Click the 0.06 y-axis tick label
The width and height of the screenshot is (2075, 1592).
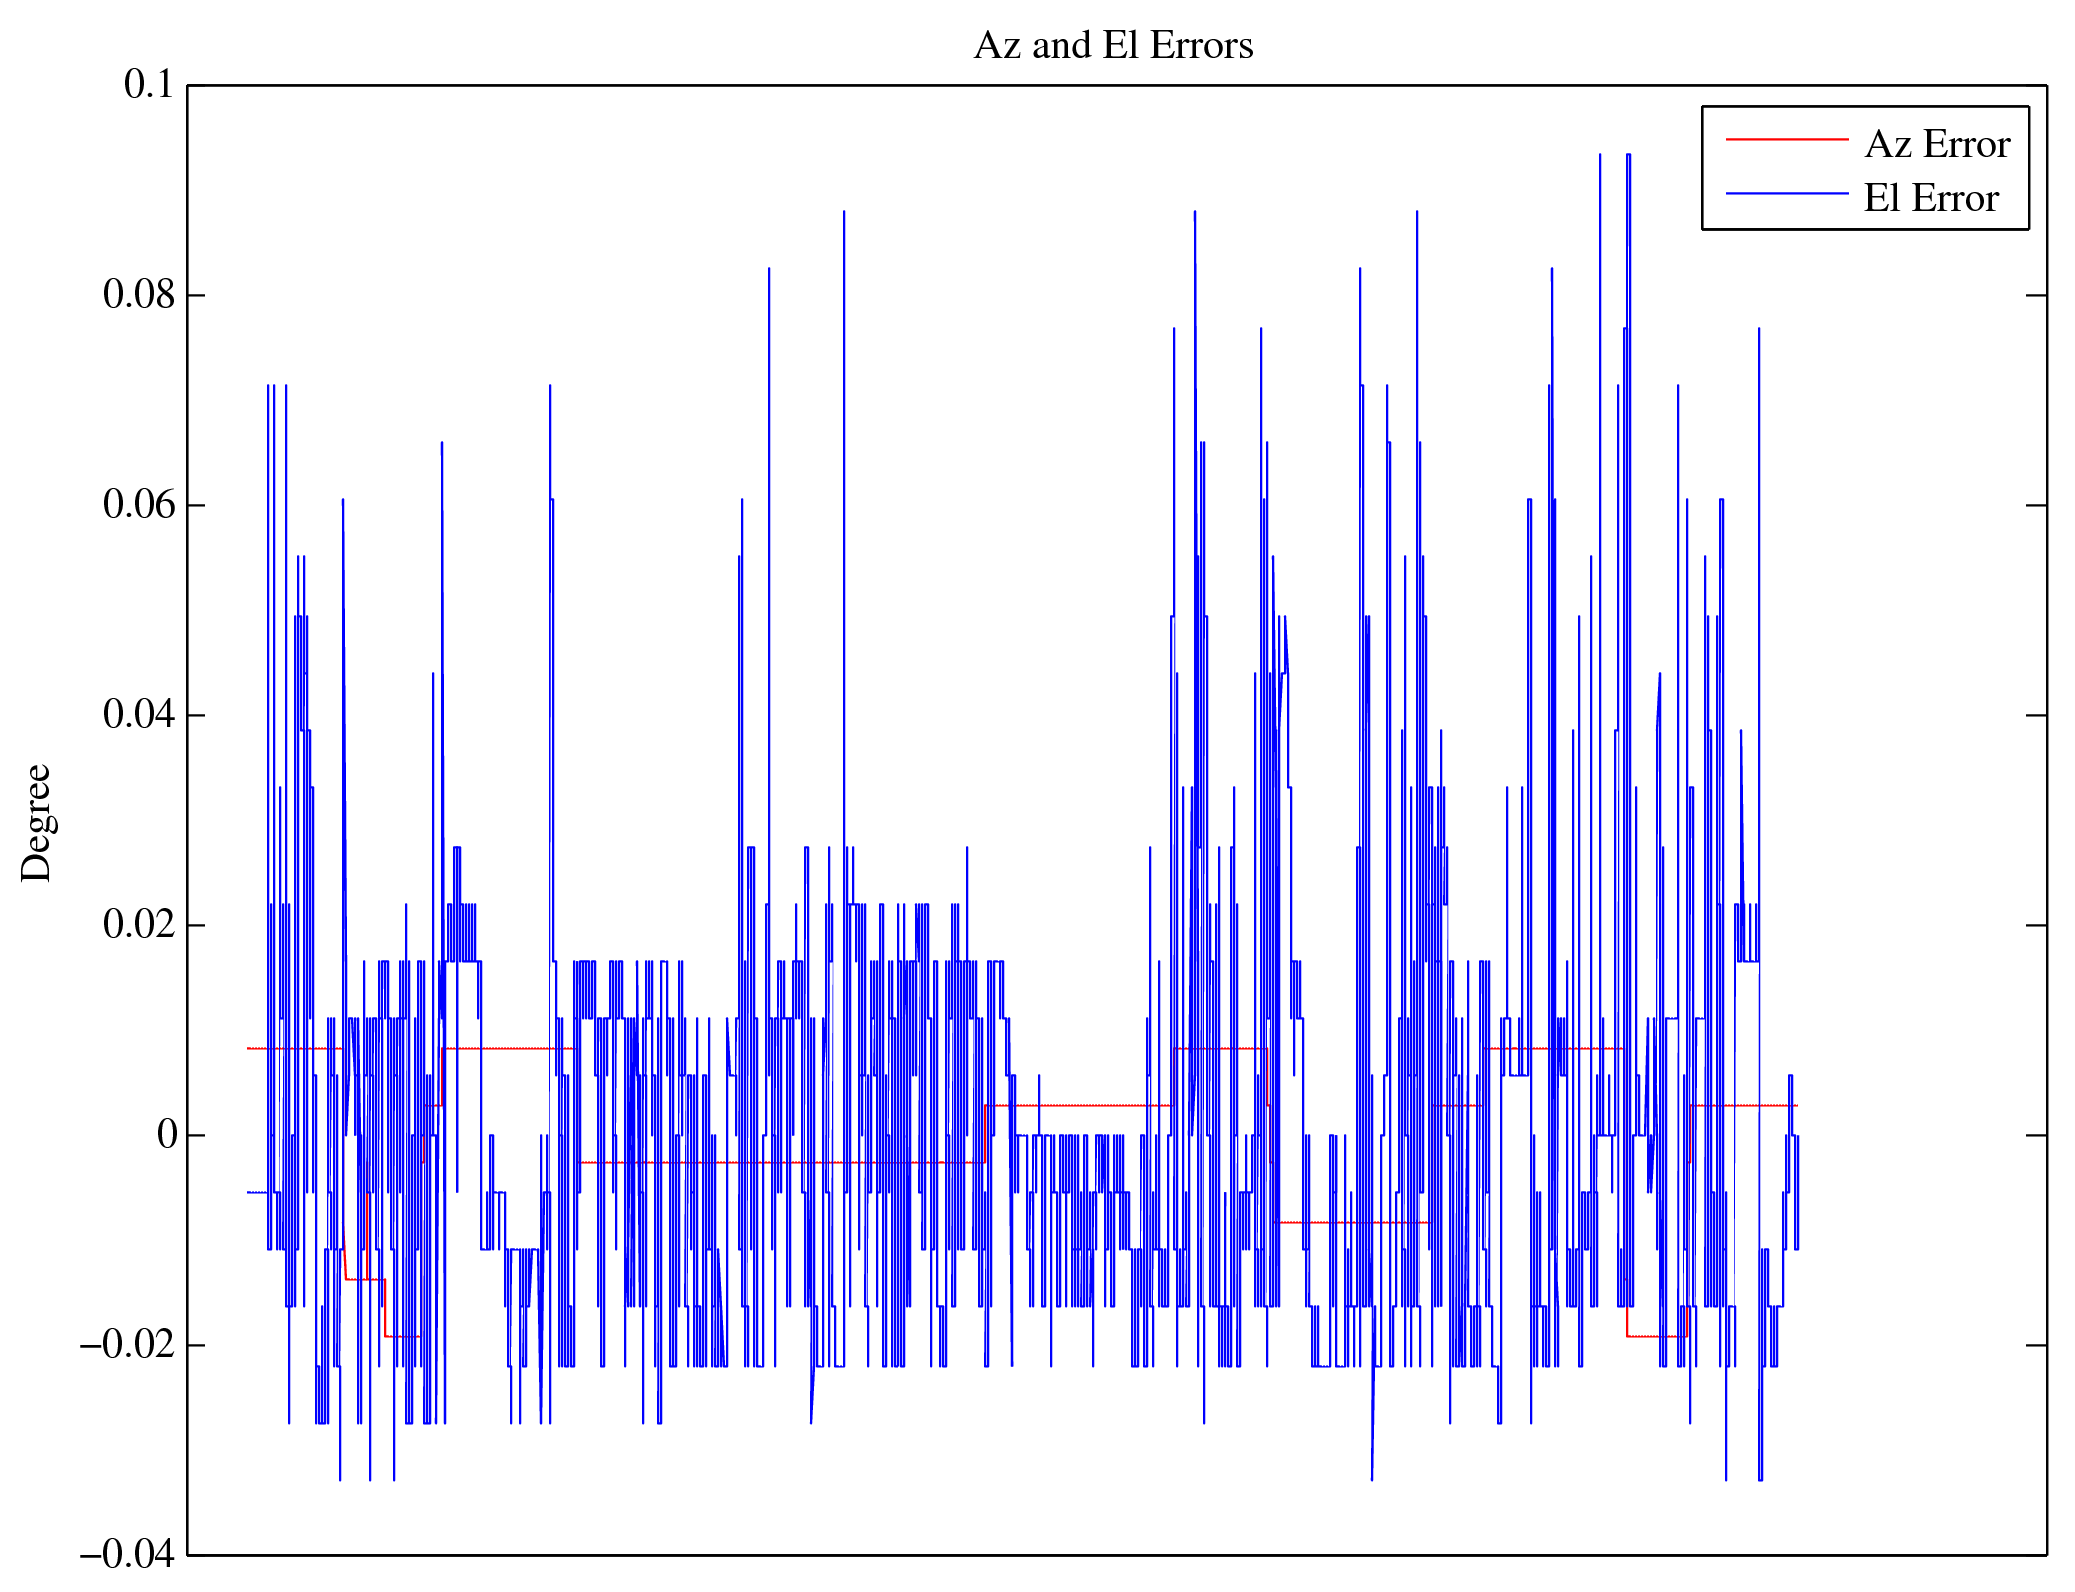(x=138, y=505)
